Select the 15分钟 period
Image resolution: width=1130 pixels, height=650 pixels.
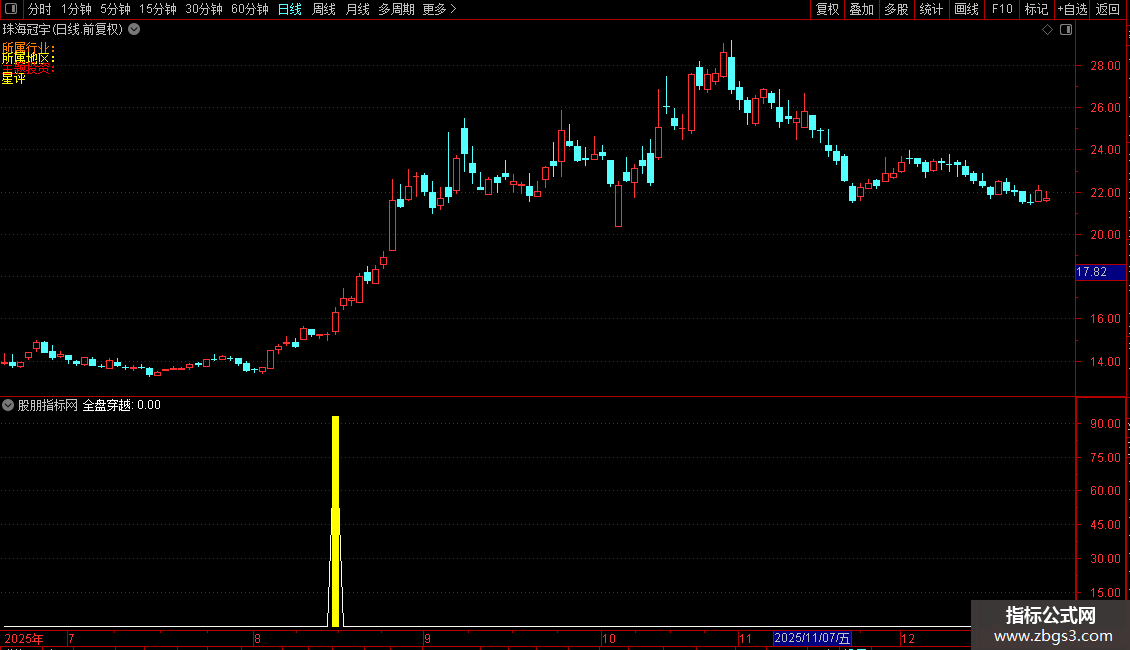coord(157,9)
